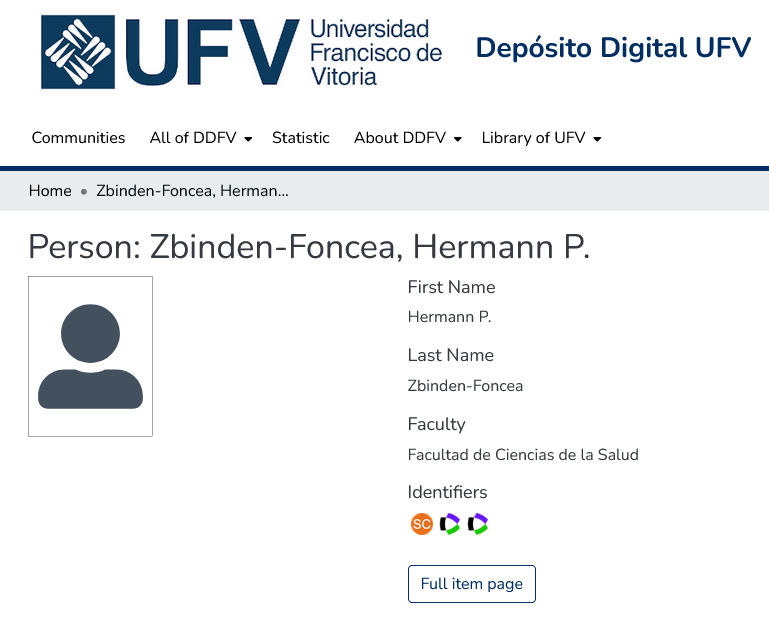Click the Universidad Francisco de Vitoria wordmark

[375, 52]
